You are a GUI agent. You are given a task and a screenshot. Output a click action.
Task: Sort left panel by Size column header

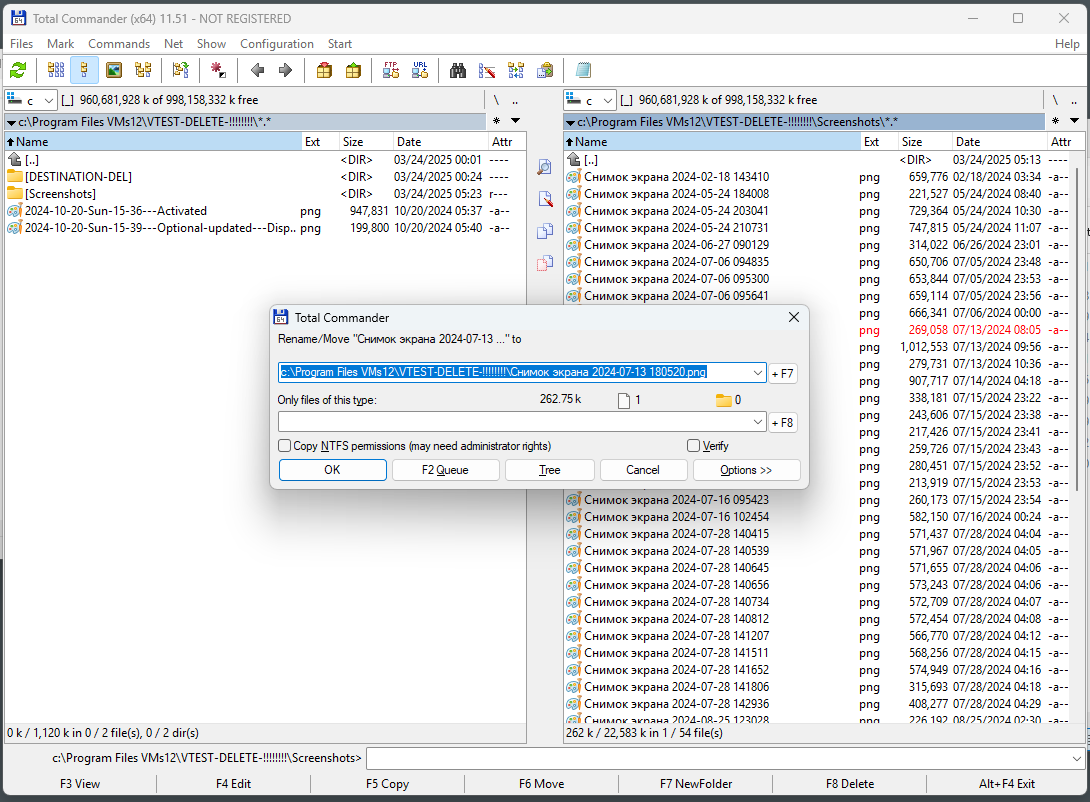pyautogui.click(x=366, y=142)
